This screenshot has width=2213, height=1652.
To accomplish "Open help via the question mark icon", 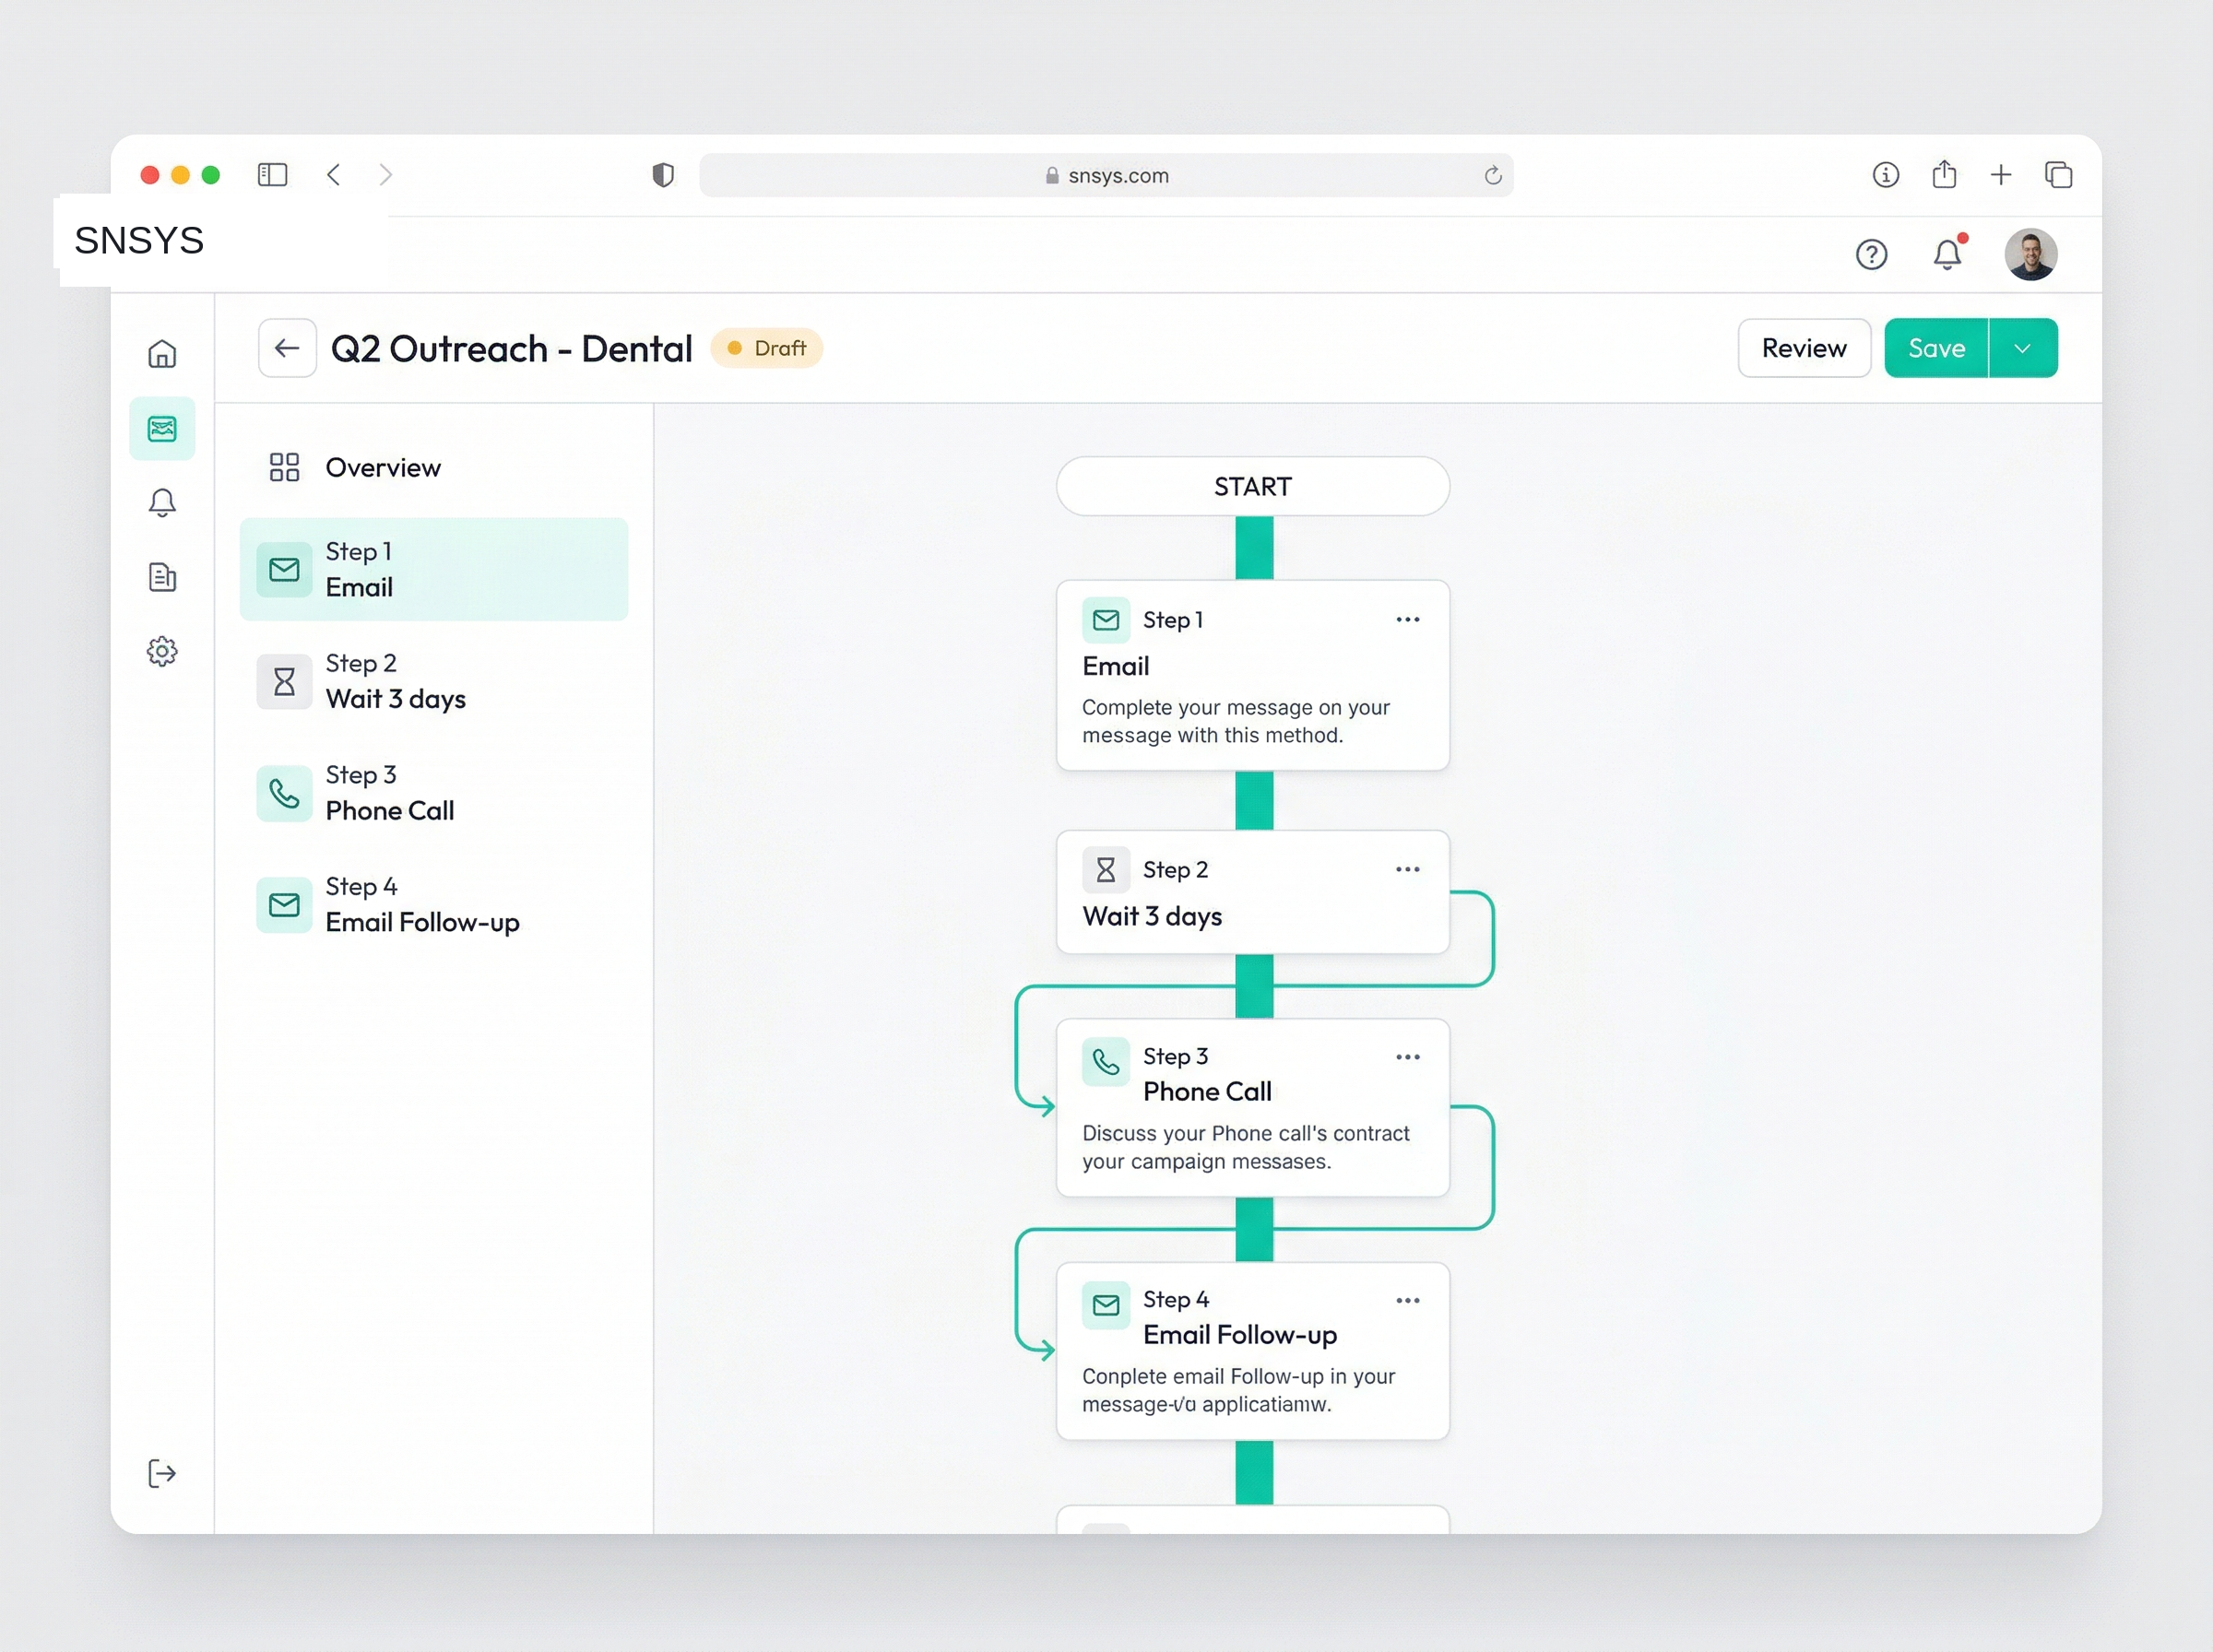I will (1871, 254).
